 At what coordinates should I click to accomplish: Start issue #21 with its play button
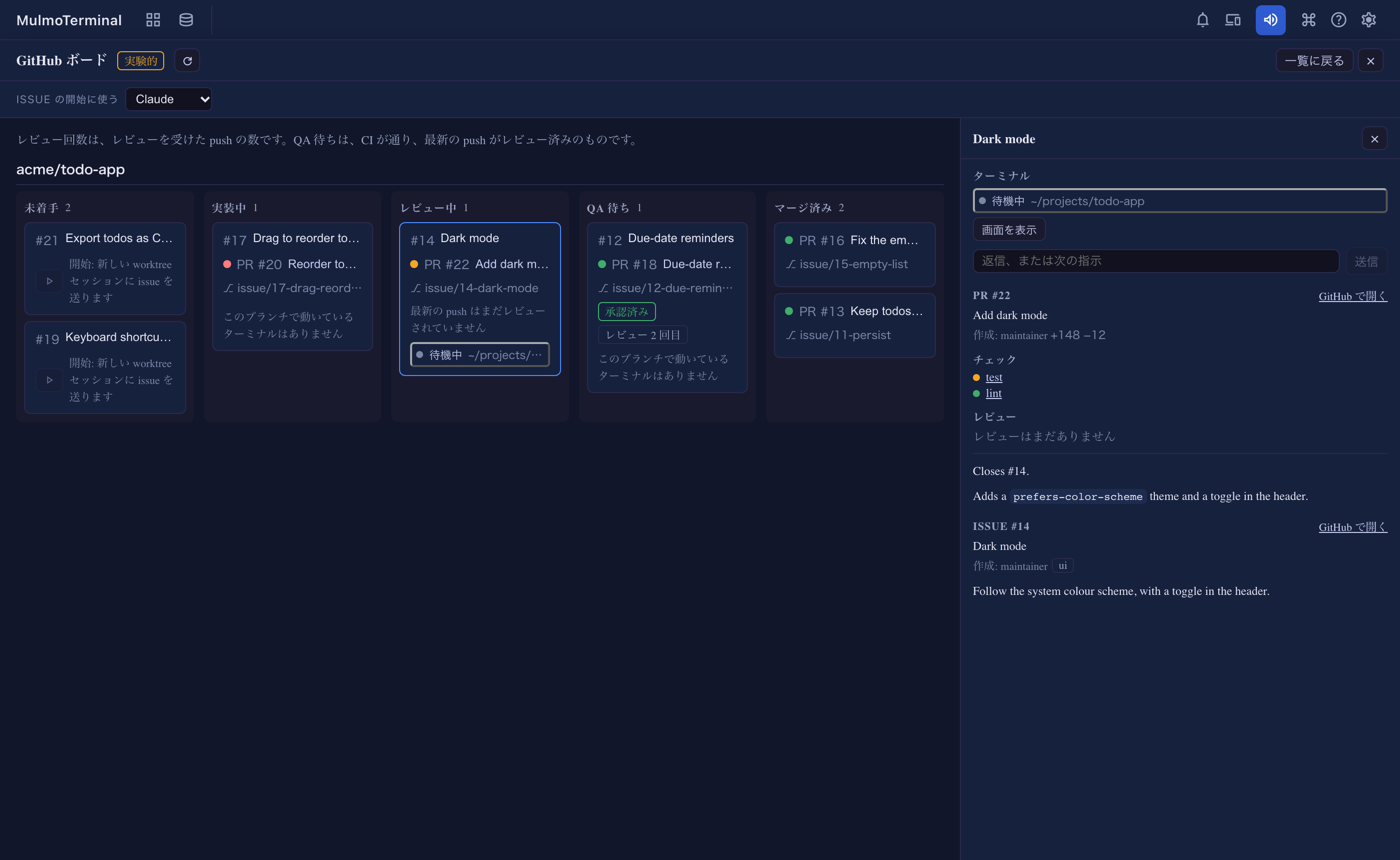click(49, 281)
